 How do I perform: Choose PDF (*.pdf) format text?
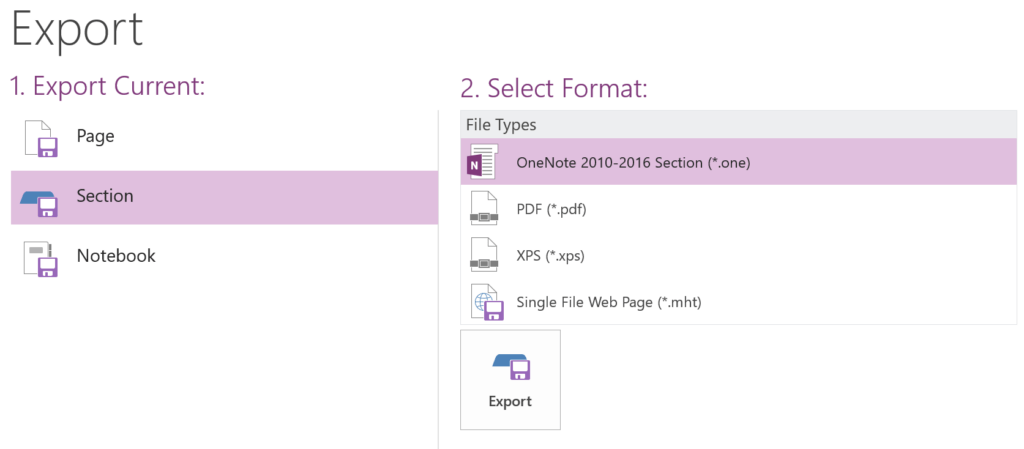click(551, 209)
